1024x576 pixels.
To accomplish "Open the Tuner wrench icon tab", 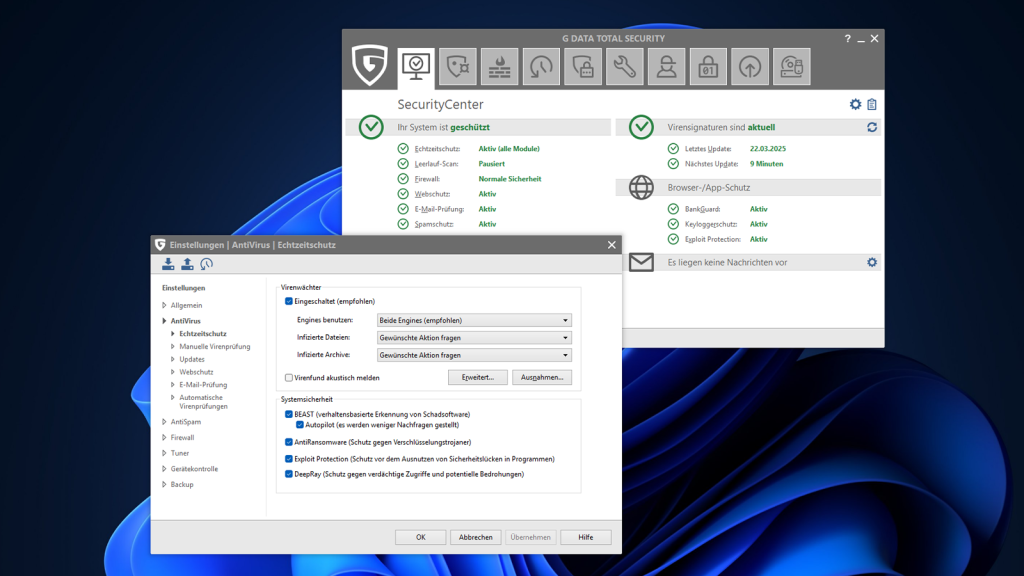I will [x=625, y=67].
